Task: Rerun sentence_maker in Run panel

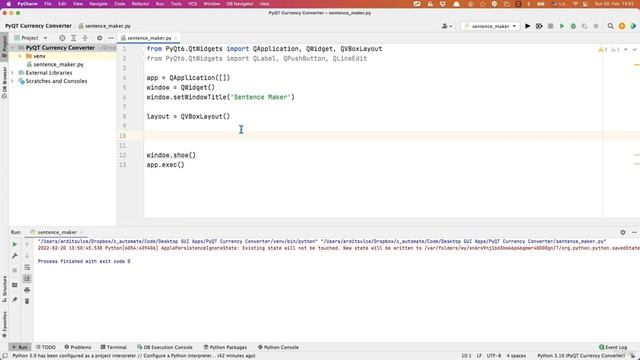Action: click(15, 244)
